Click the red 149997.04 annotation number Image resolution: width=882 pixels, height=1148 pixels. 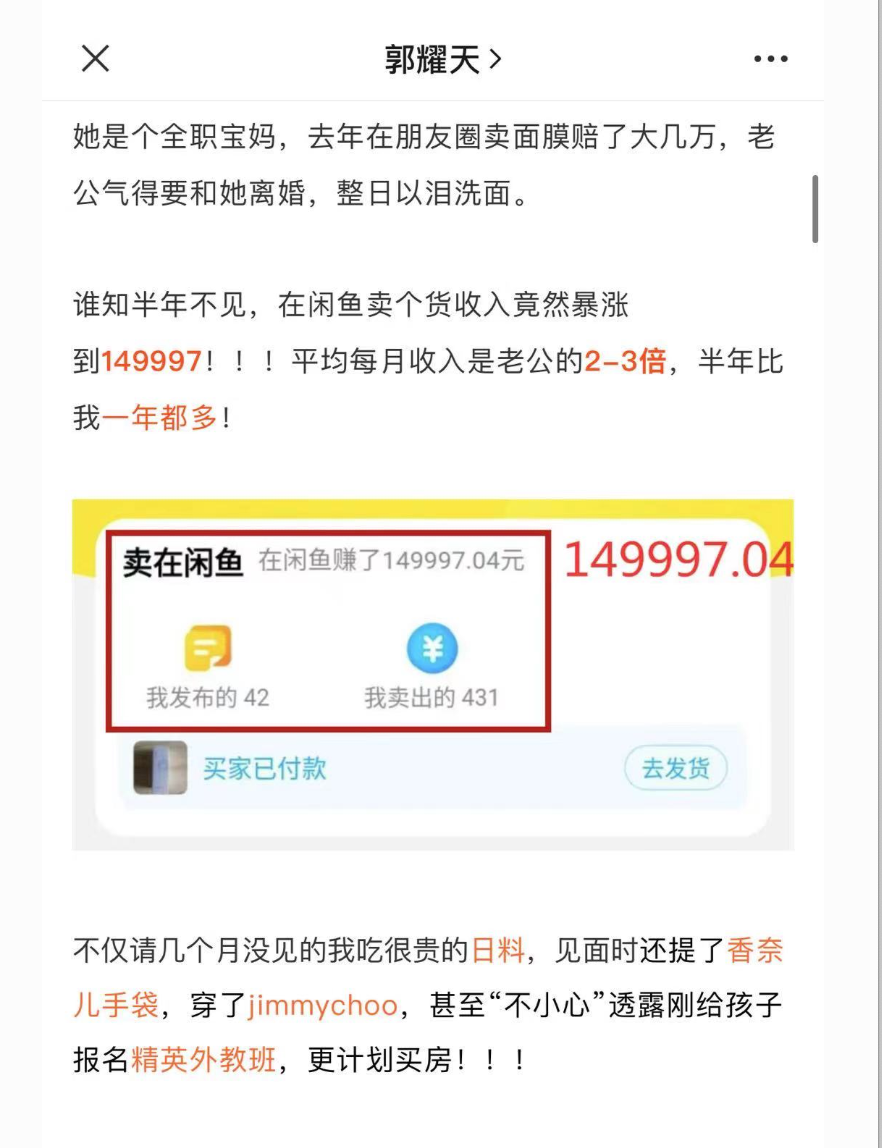(679, 560)
